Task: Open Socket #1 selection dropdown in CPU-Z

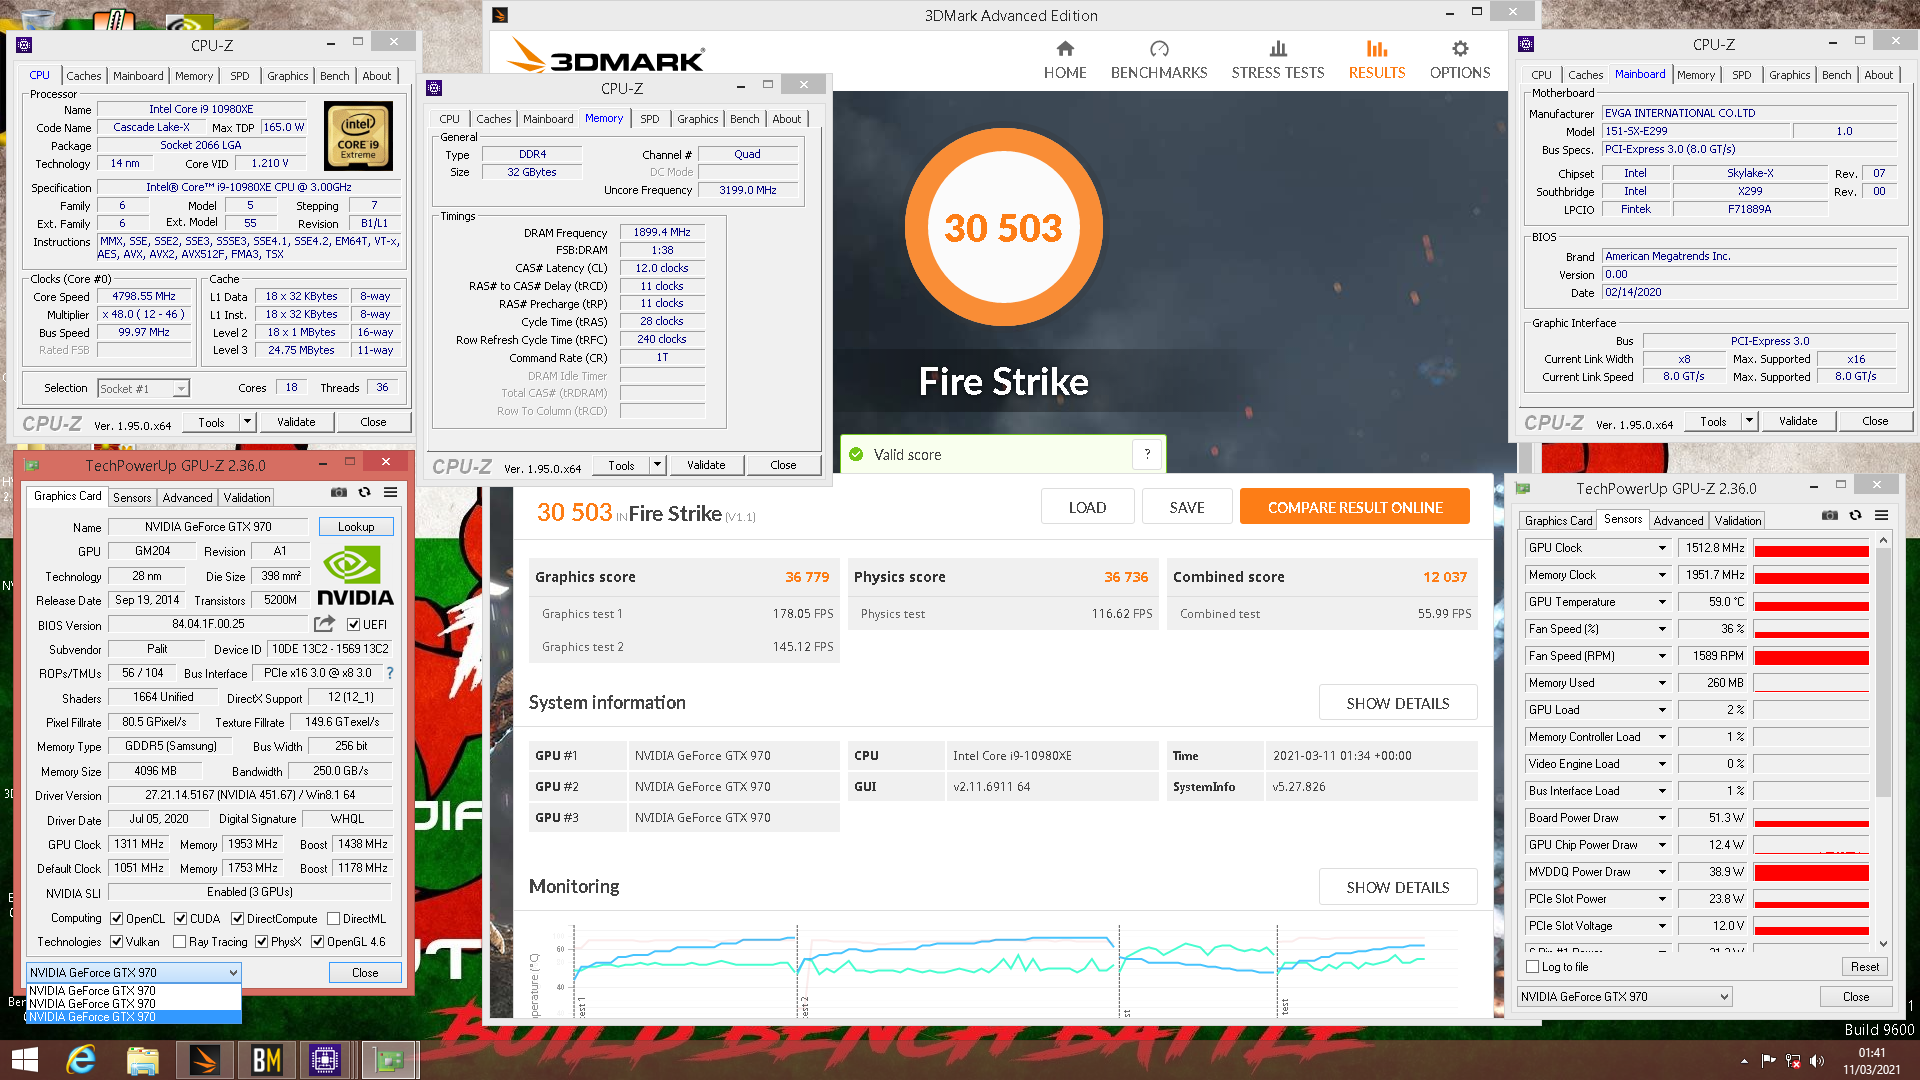Action: tap(143, 388)
